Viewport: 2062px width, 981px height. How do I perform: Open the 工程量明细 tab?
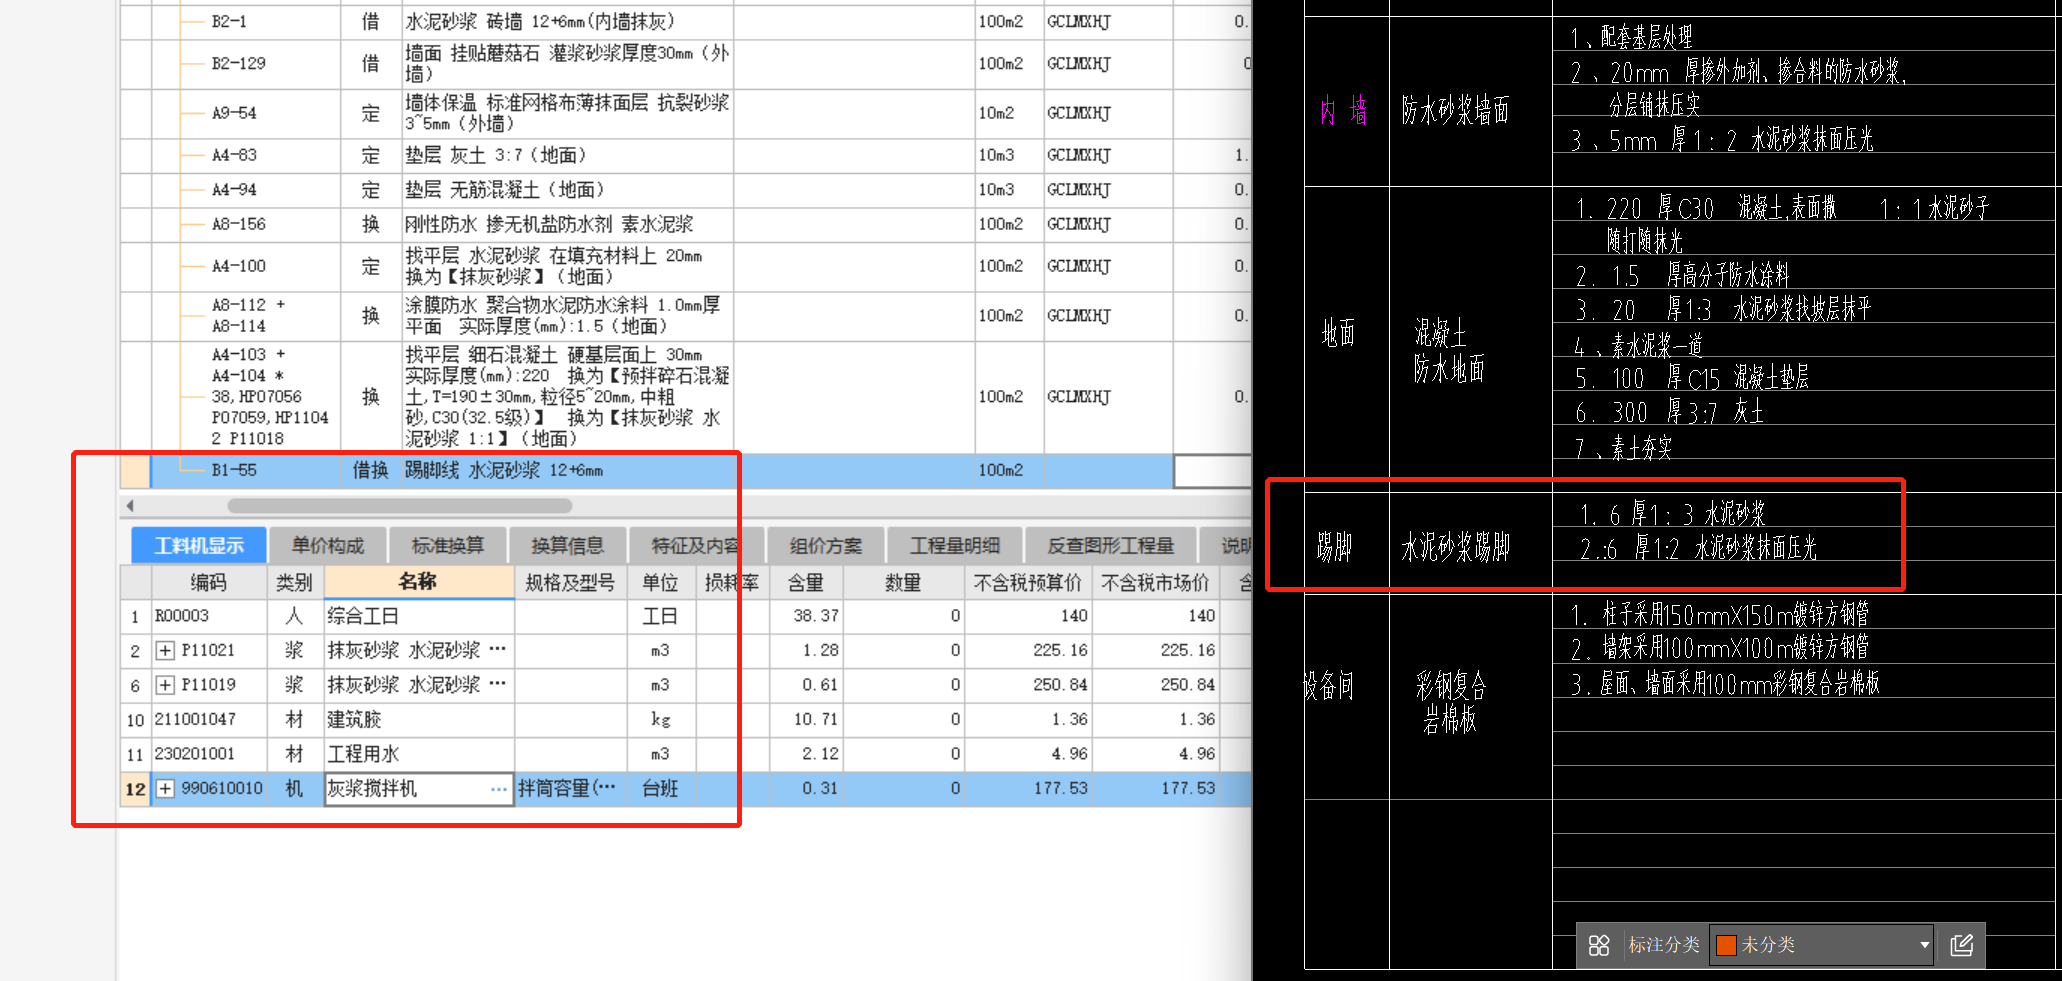click(x=955, y=546)
